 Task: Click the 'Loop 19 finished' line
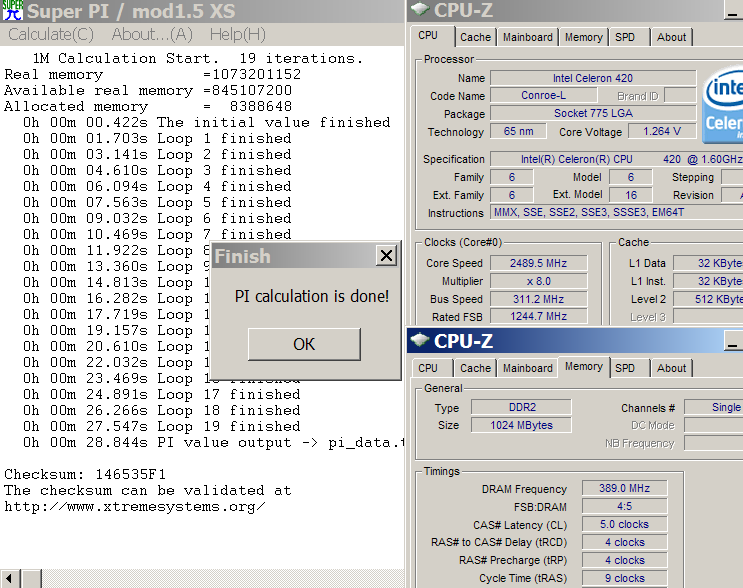pyautogui.click(x=162, y=426)
